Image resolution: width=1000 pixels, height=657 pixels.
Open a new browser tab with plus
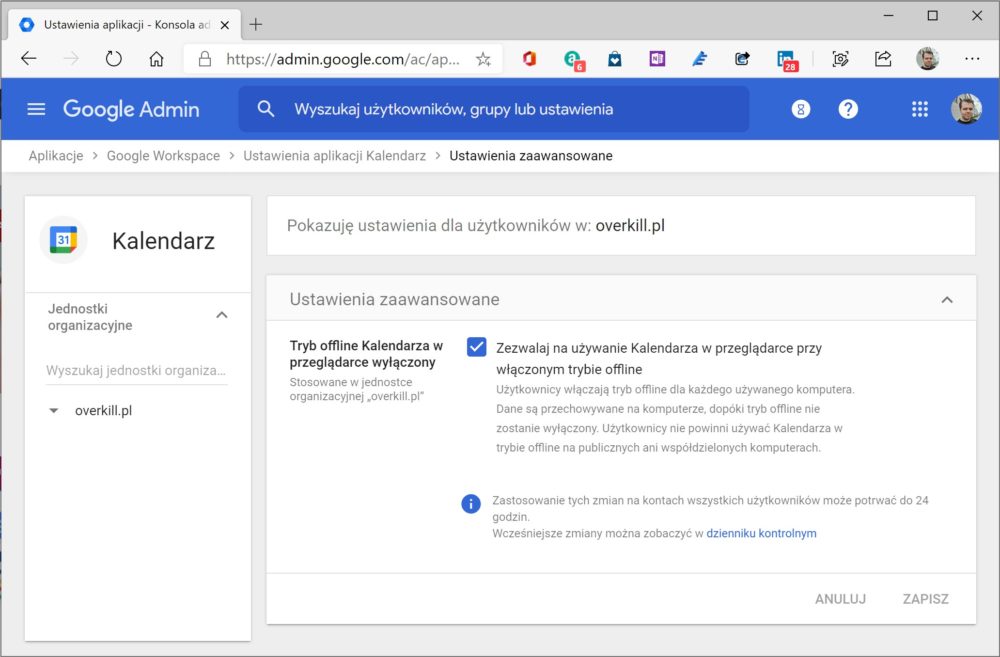(256, 24)
